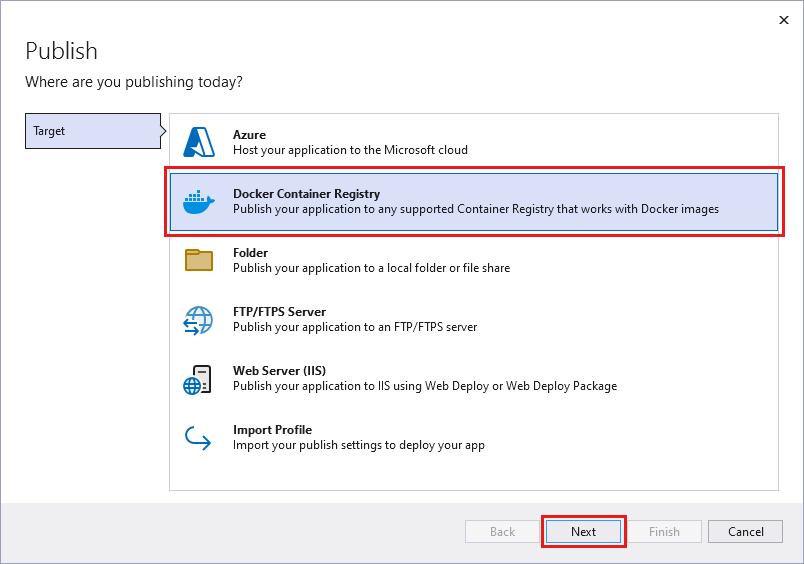Screen dimensions: 804x564
Task: Select FTP/FTPS Server title text
Action: click(x=279, y=312)
